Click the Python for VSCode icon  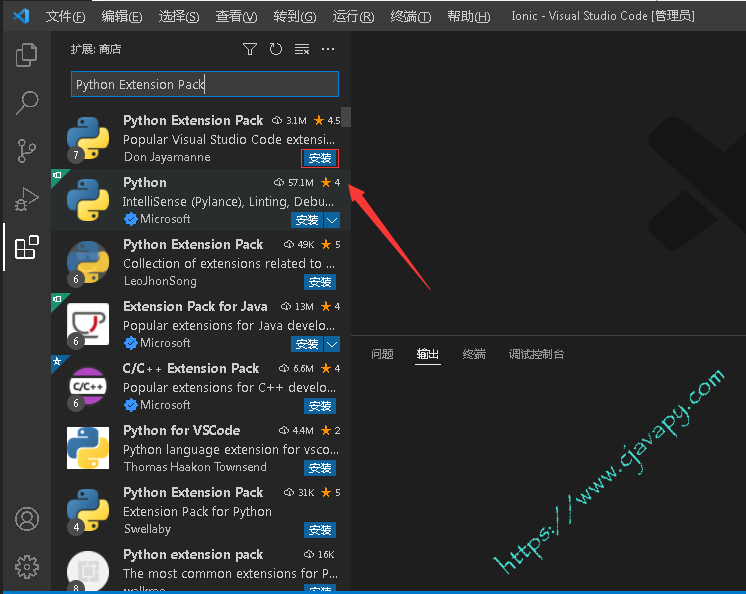coord(88,448)
